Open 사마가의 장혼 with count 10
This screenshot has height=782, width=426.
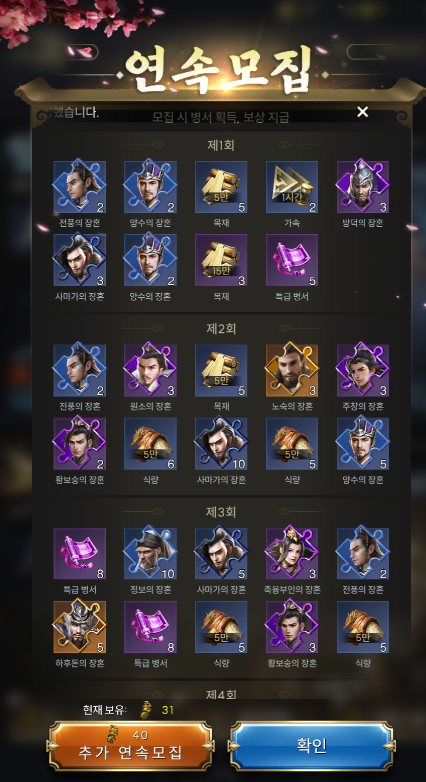[x=221, y=443]
